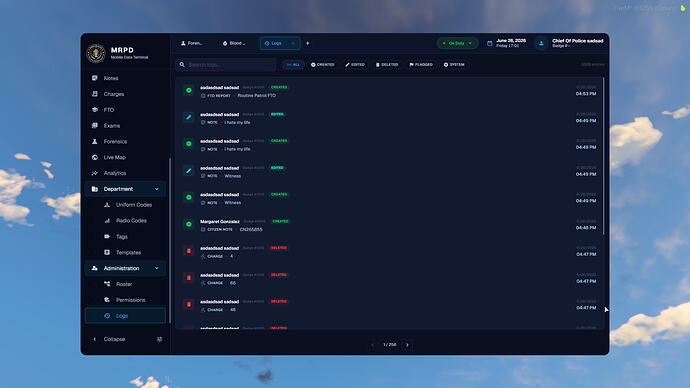Open the Live Map globe icon
The height and width of the screenshot is (388, 690).
point(95,157)
